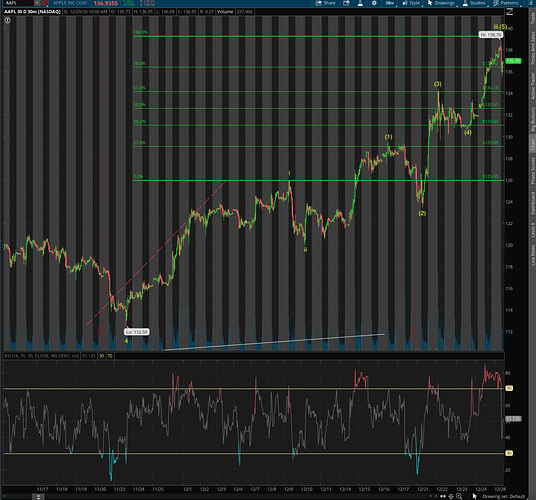Open the 30m timeframe dropdown
Screen dimensions: 536x500
390,3
